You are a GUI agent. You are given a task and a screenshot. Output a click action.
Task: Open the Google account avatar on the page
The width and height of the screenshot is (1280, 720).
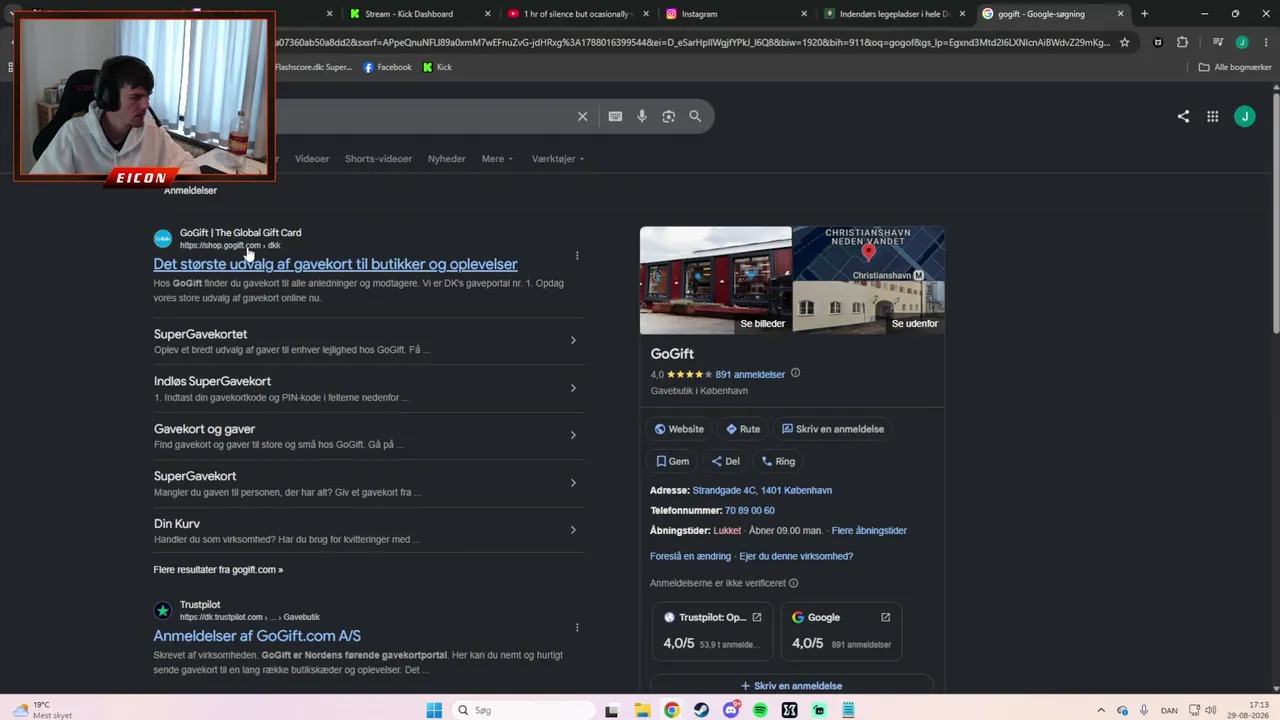point(1245,116)
